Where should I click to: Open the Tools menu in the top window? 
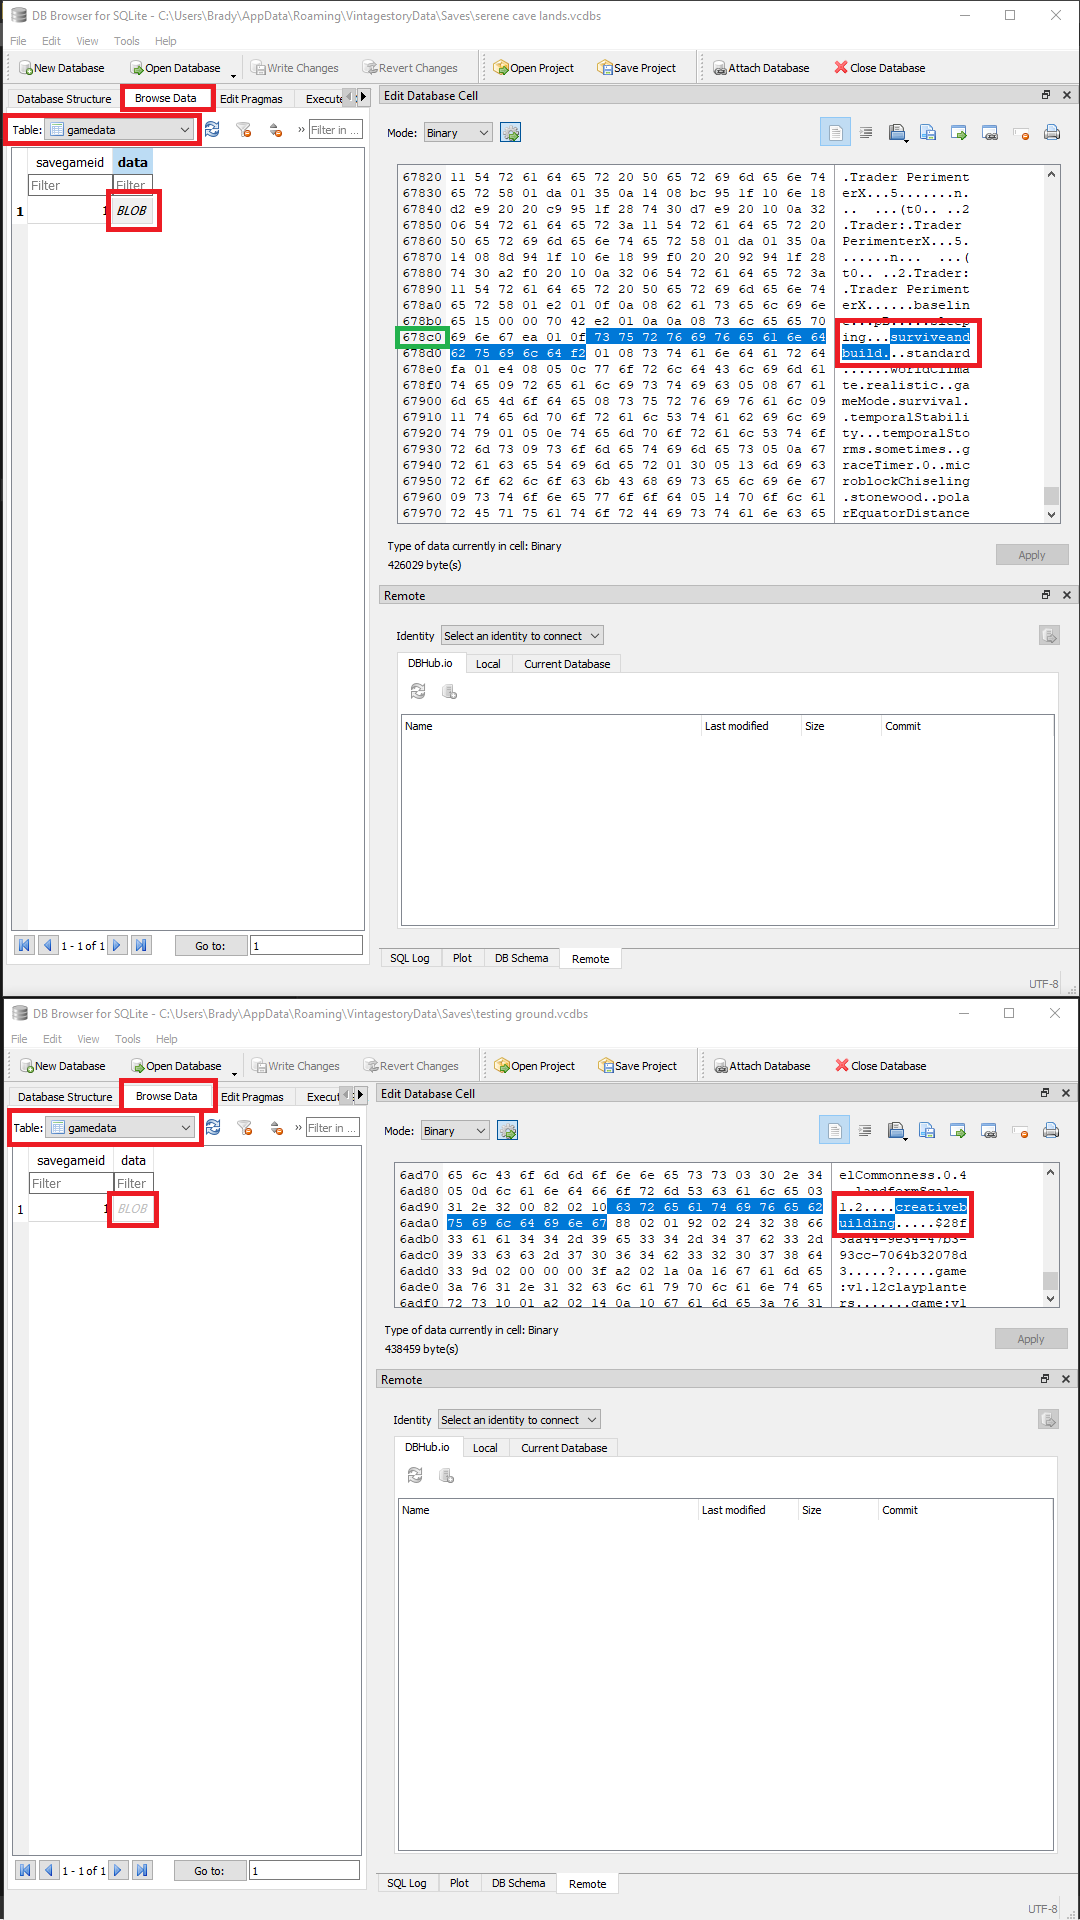pos(127,41)
